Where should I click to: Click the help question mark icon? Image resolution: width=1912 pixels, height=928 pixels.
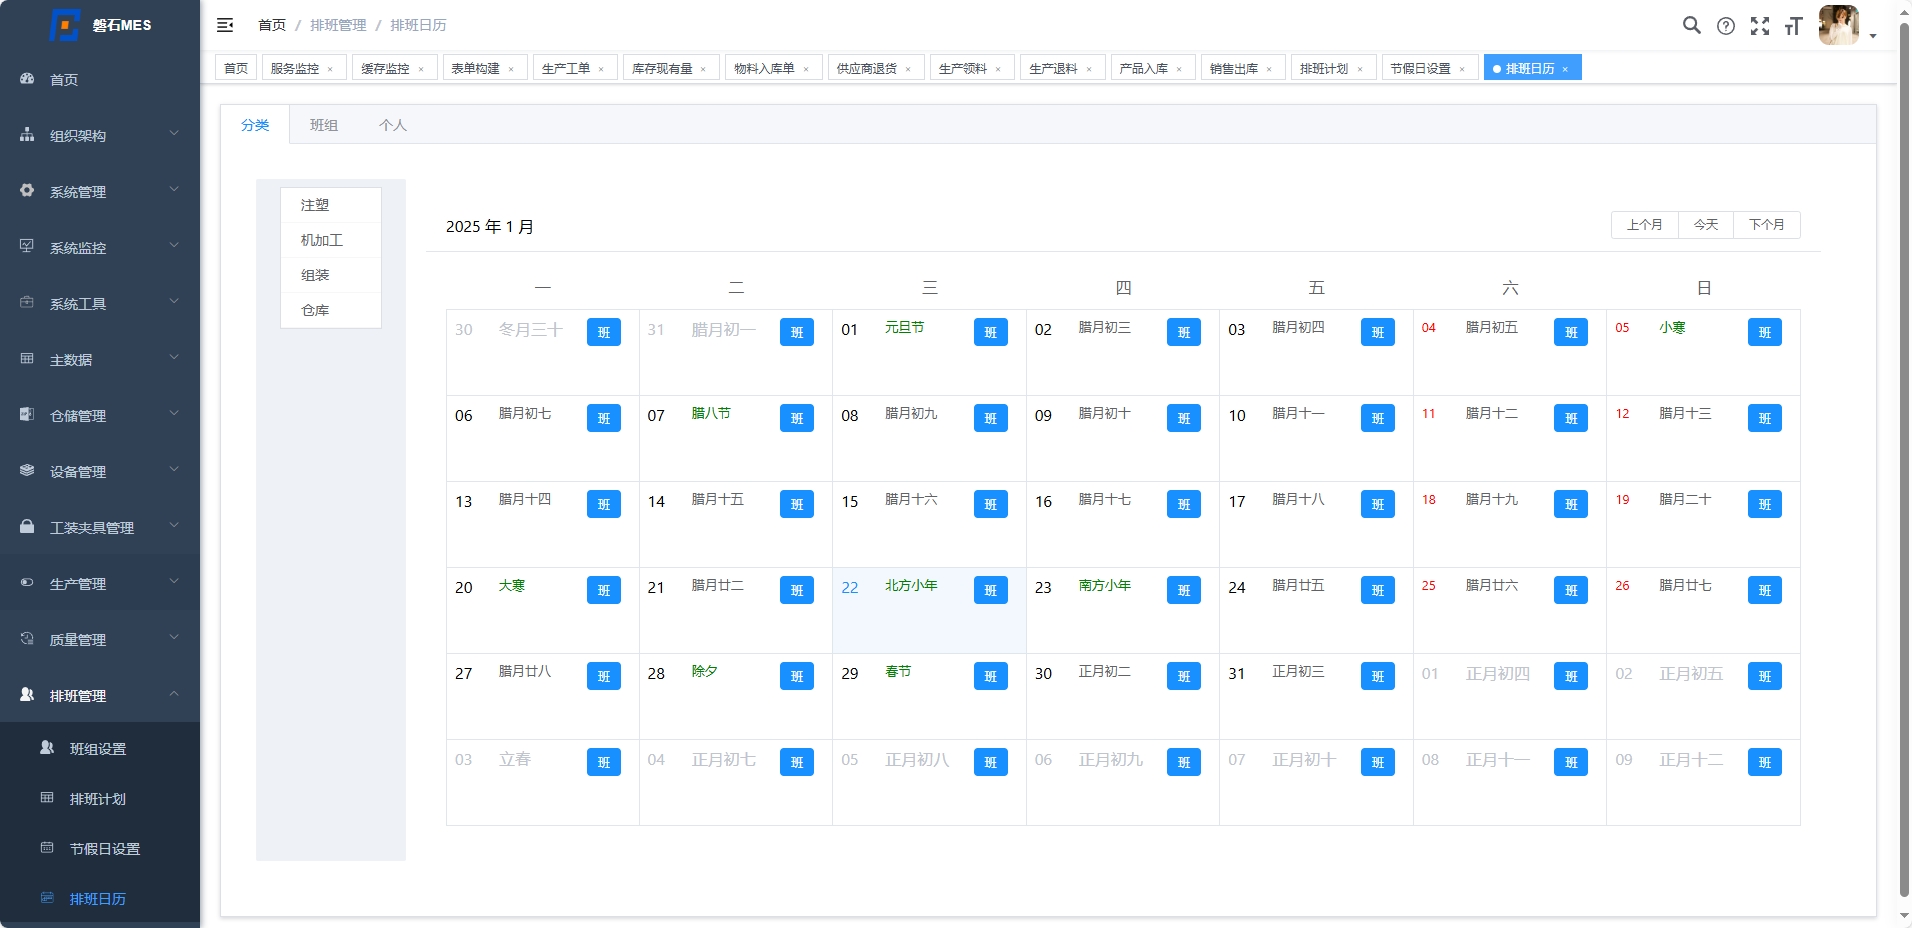pyautogui.click(x=1726, y=26)
